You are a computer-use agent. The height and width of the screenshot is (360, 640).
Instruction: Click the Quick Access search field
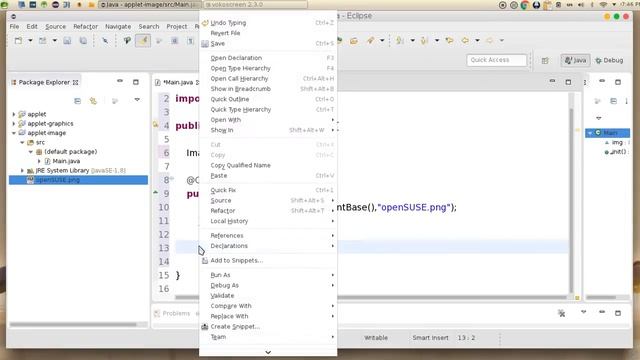point(496,60)
